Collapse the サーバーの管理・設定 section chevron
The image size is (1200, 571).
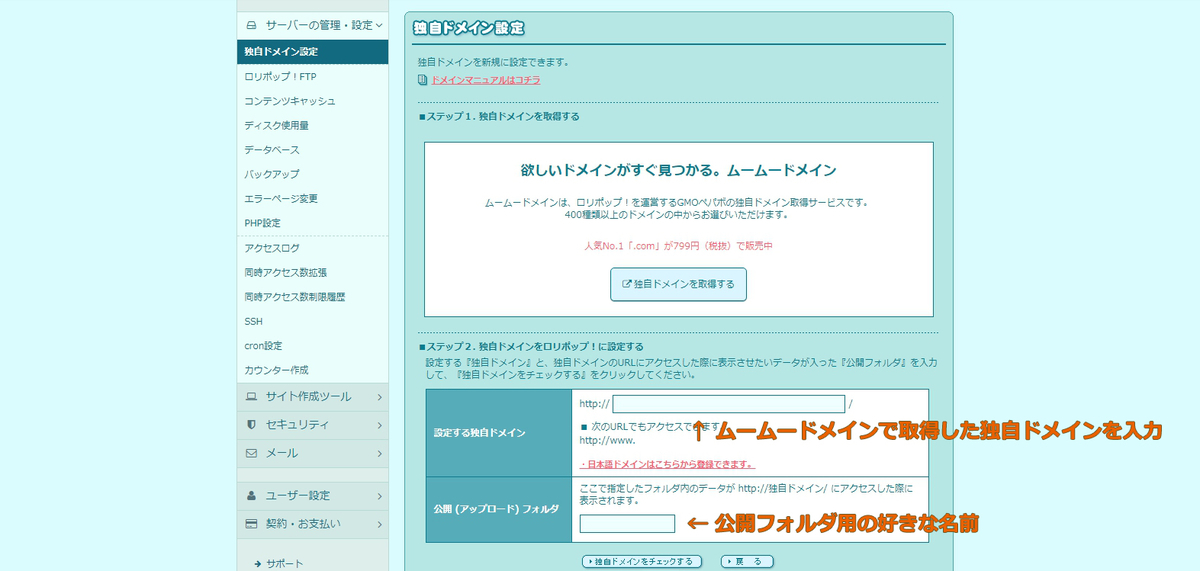click(379, 25)
